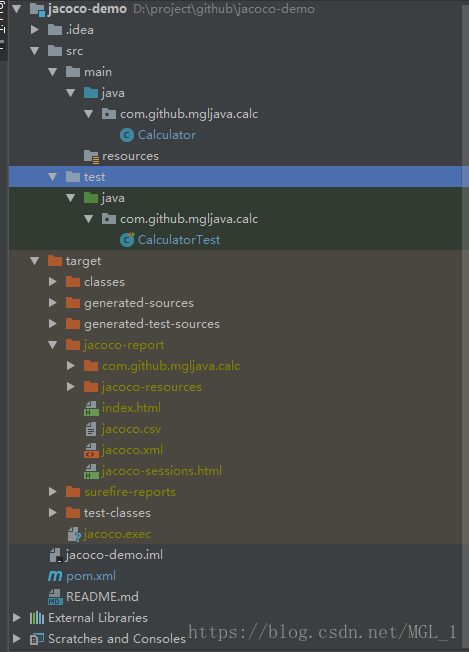Select the jacoco.xml file name
This screenshot has height=652, width=469.
132,450
